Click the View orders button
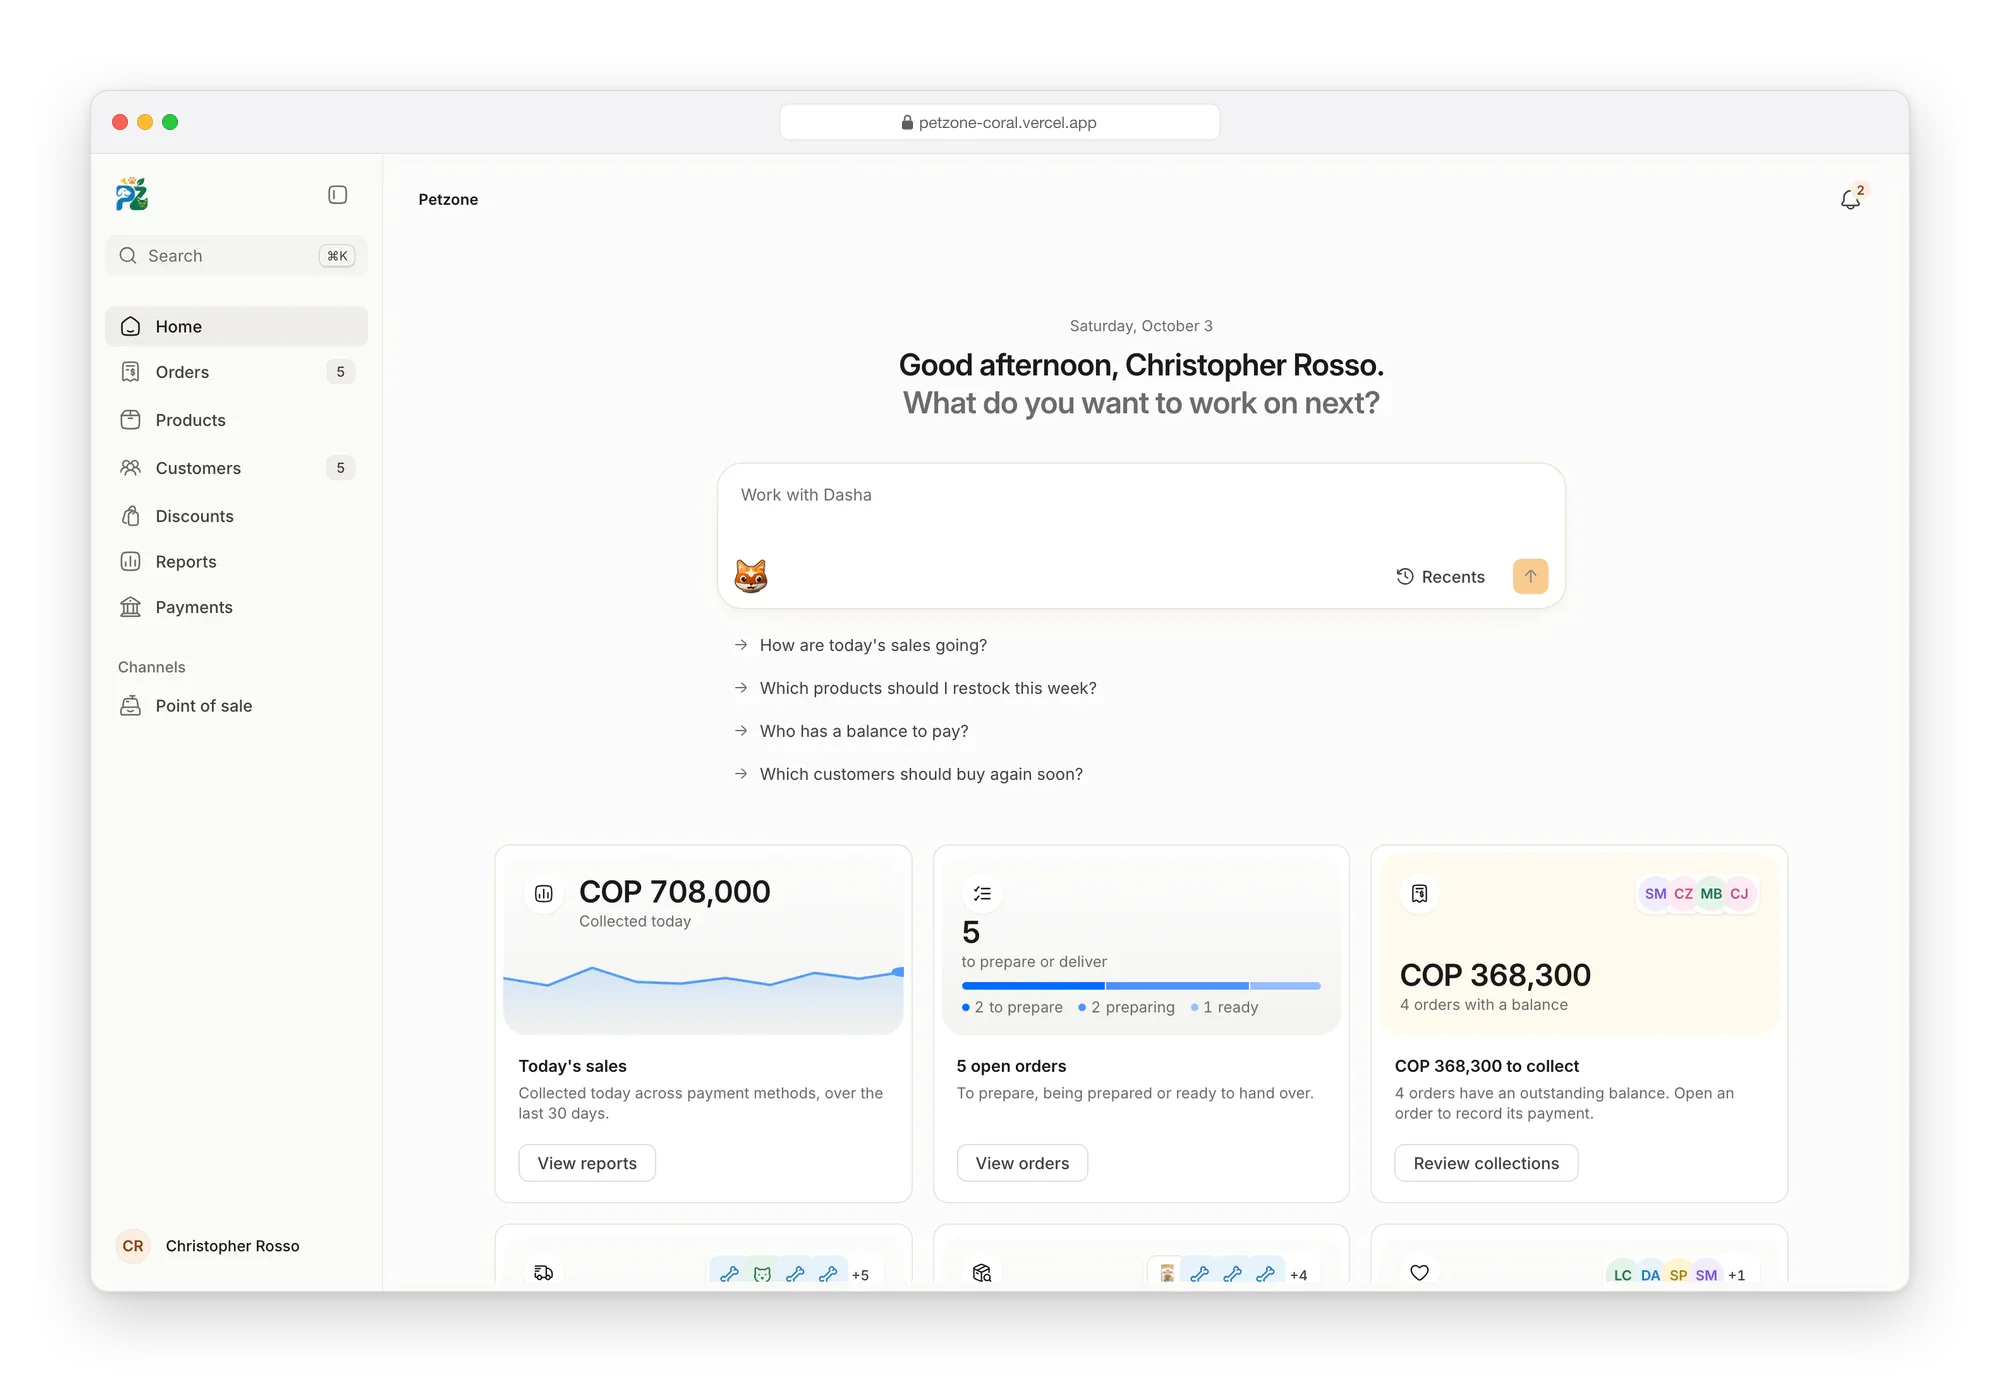The image size is (2000, 1382). point(1022,1163)
